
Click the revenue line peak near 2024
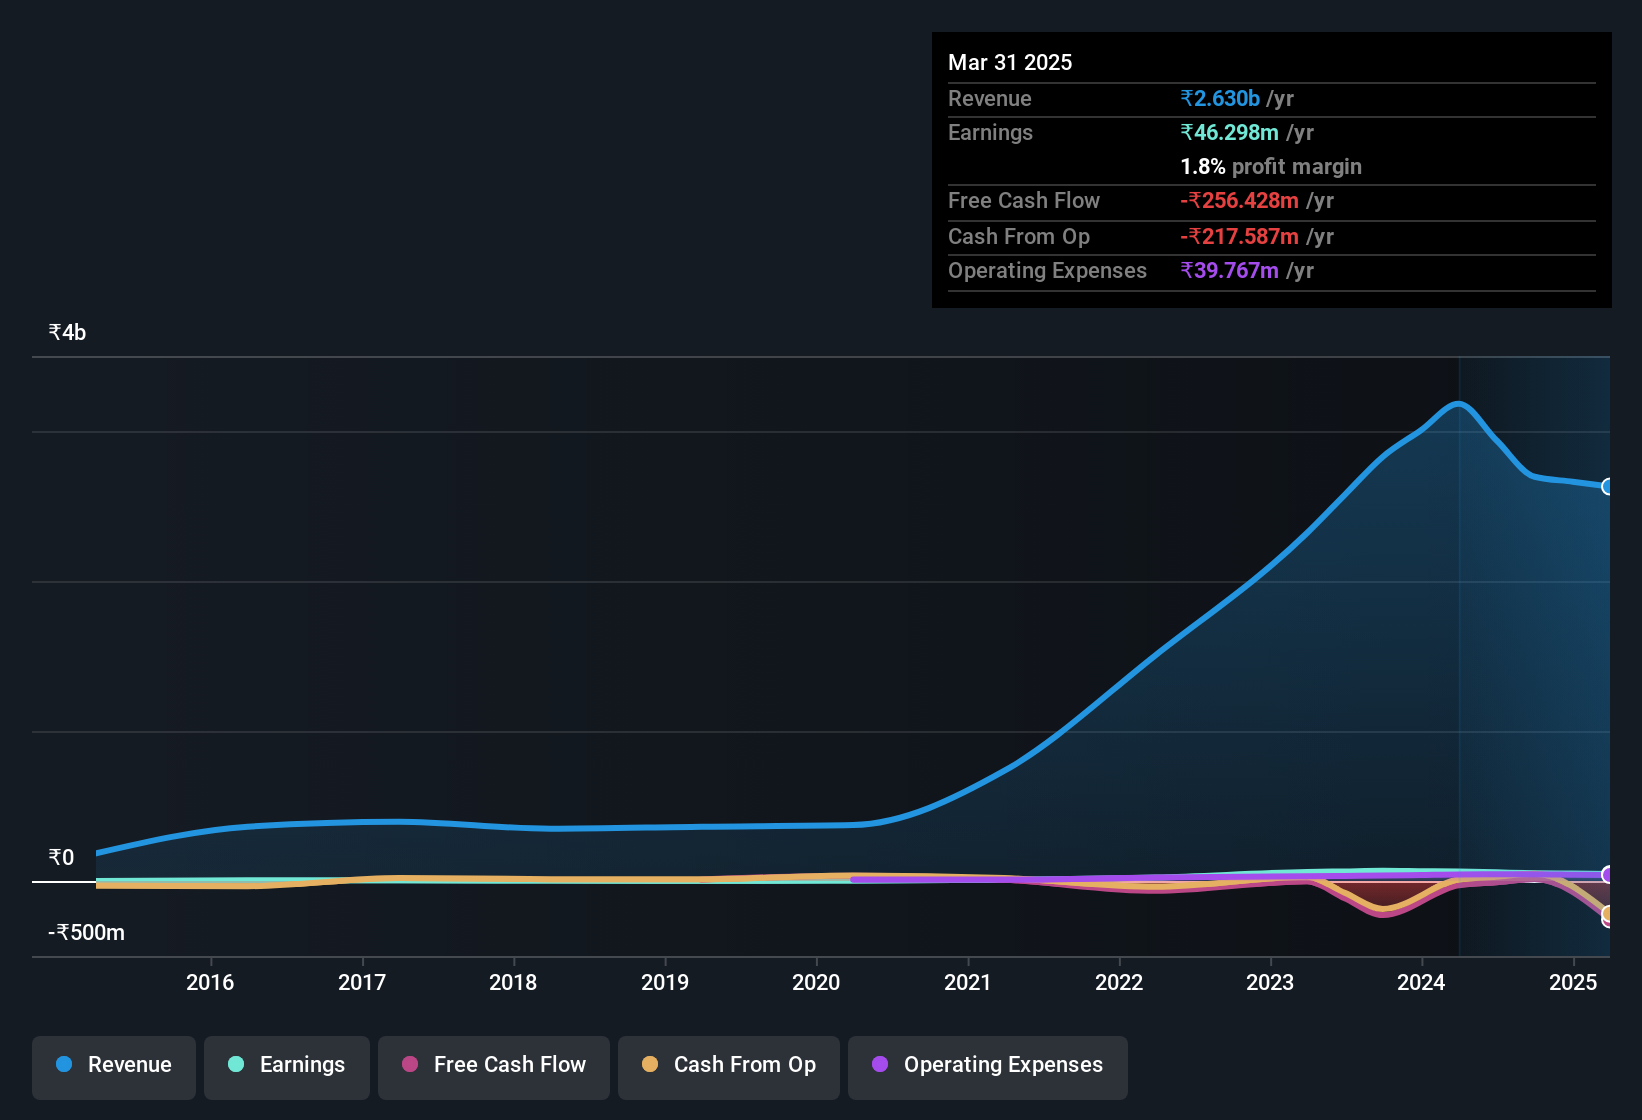[1459, 404]
